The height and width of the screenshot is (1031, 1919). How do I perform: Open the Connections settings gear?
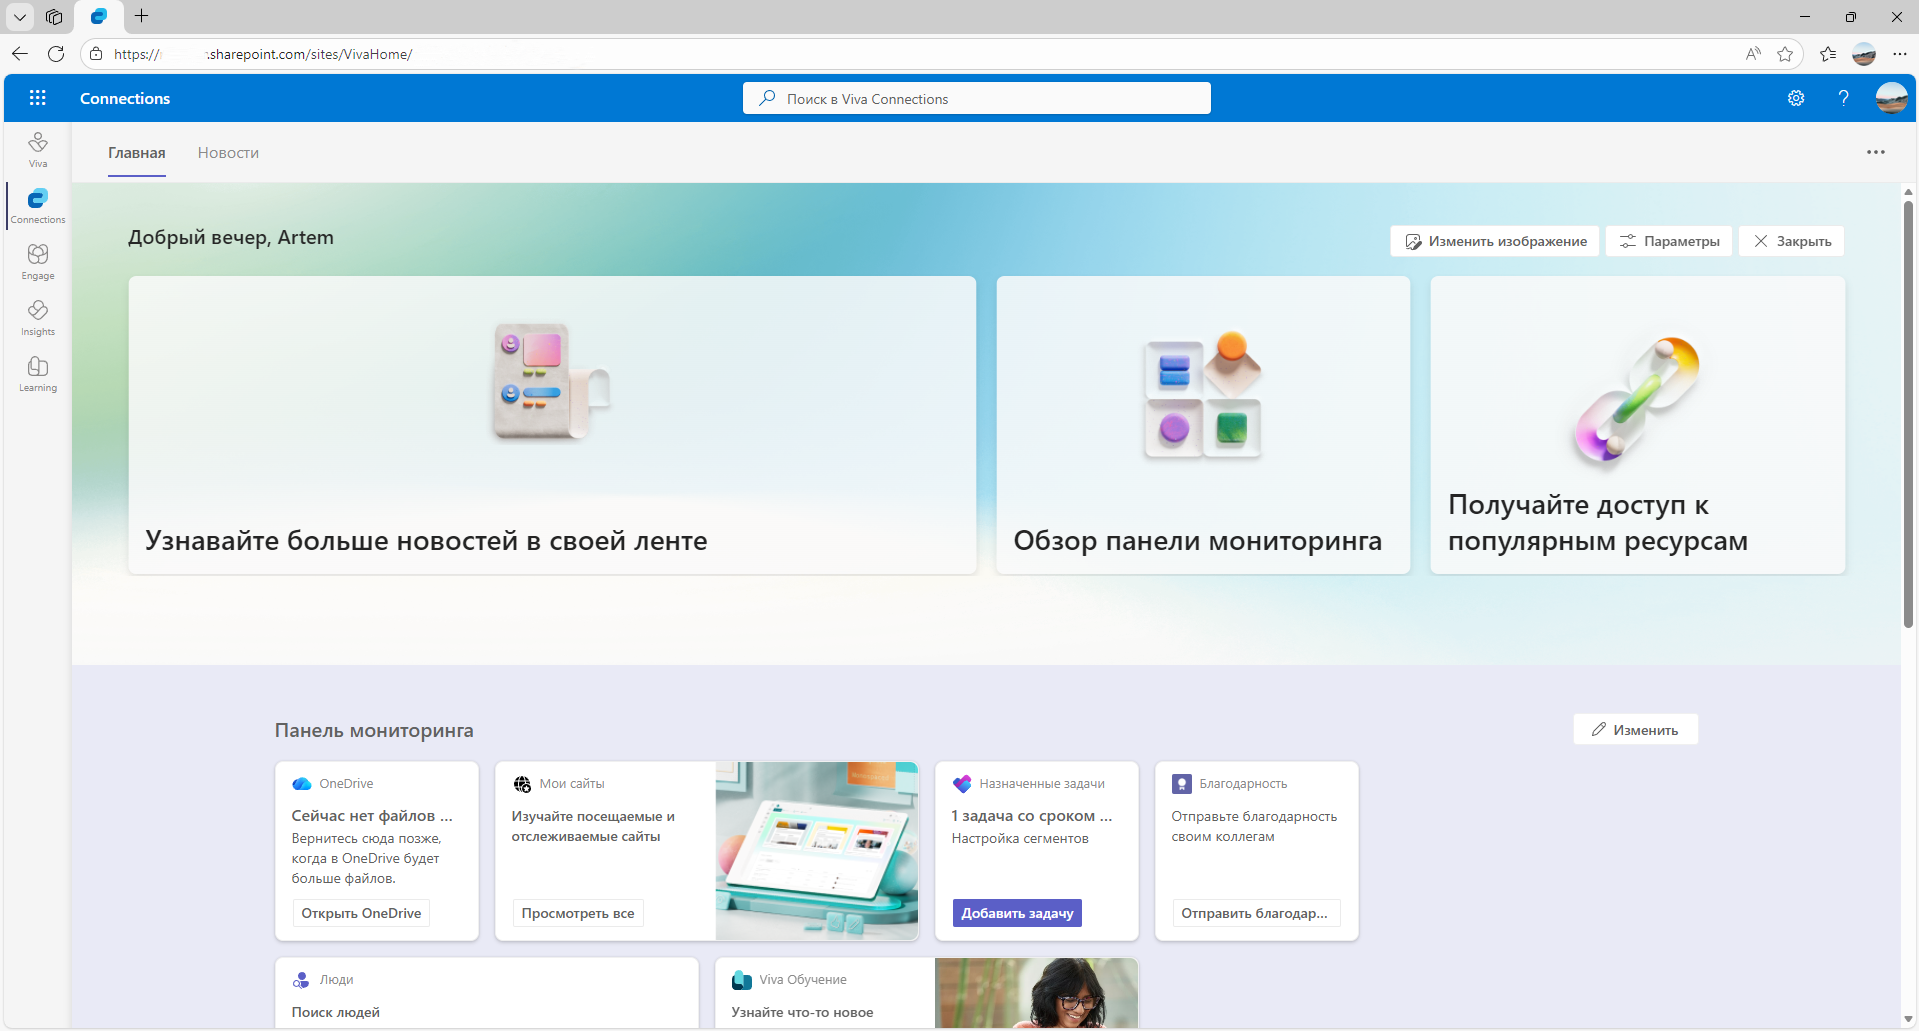[1795, 97]
